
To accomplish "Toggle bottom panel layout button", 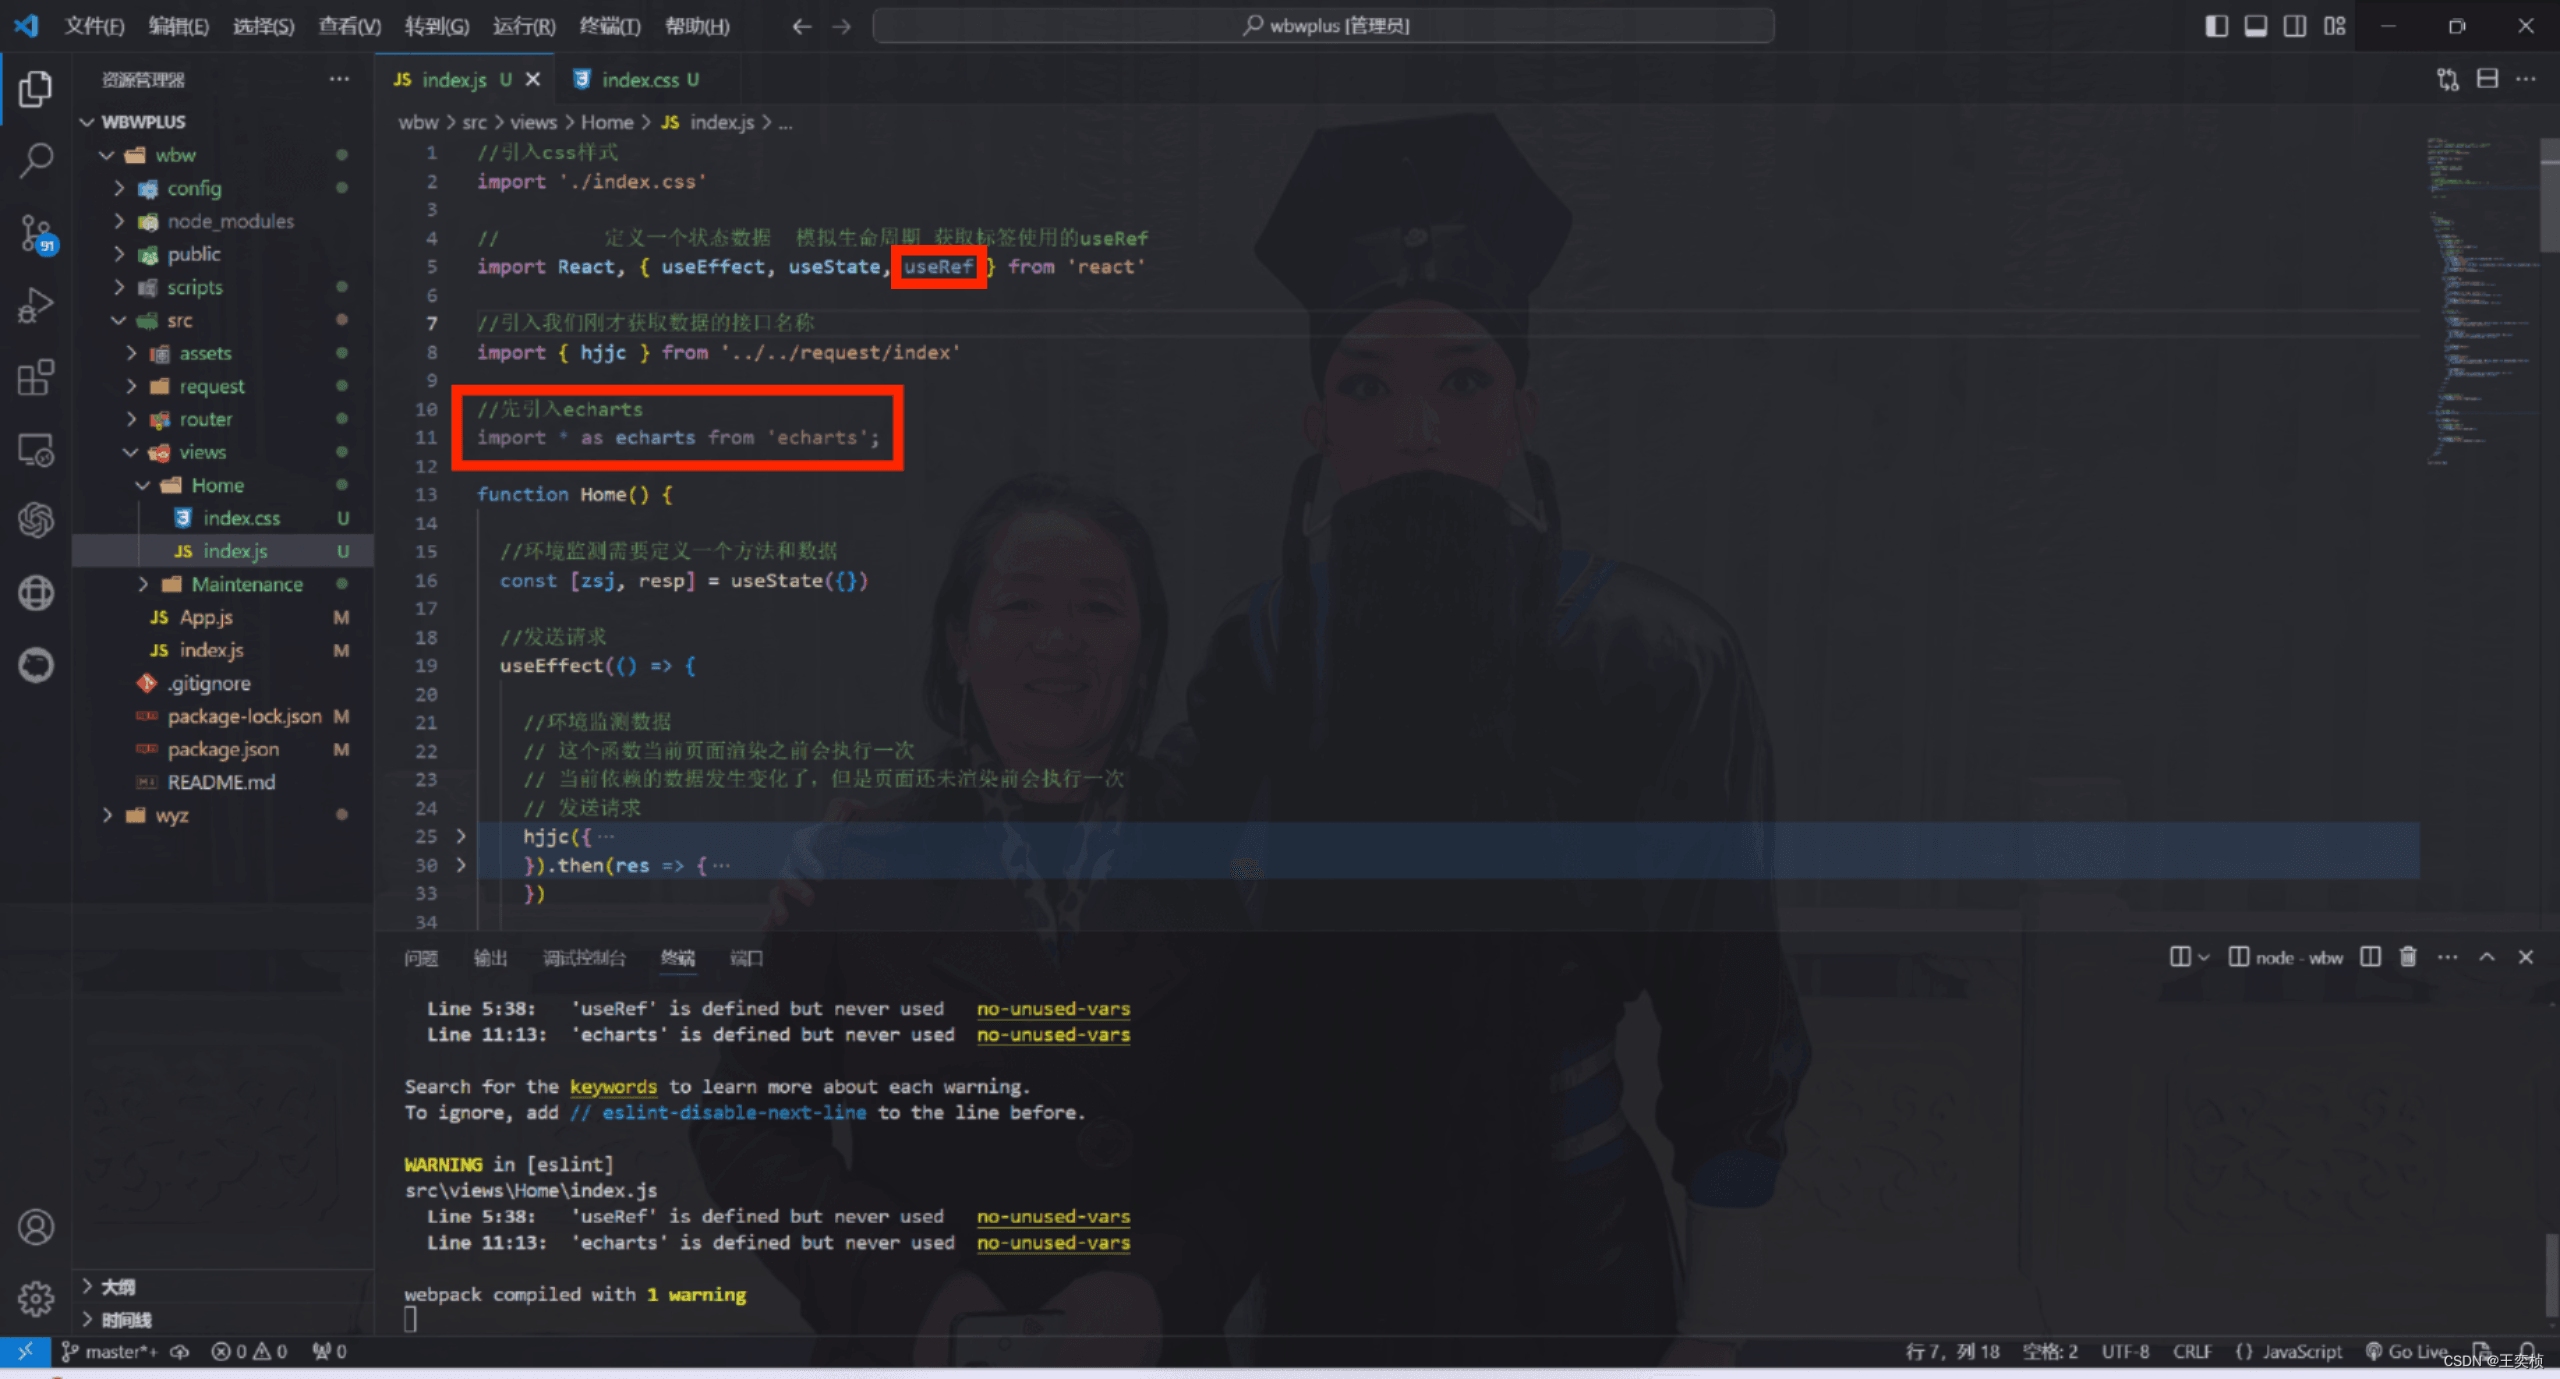I will coord(2255,26).
